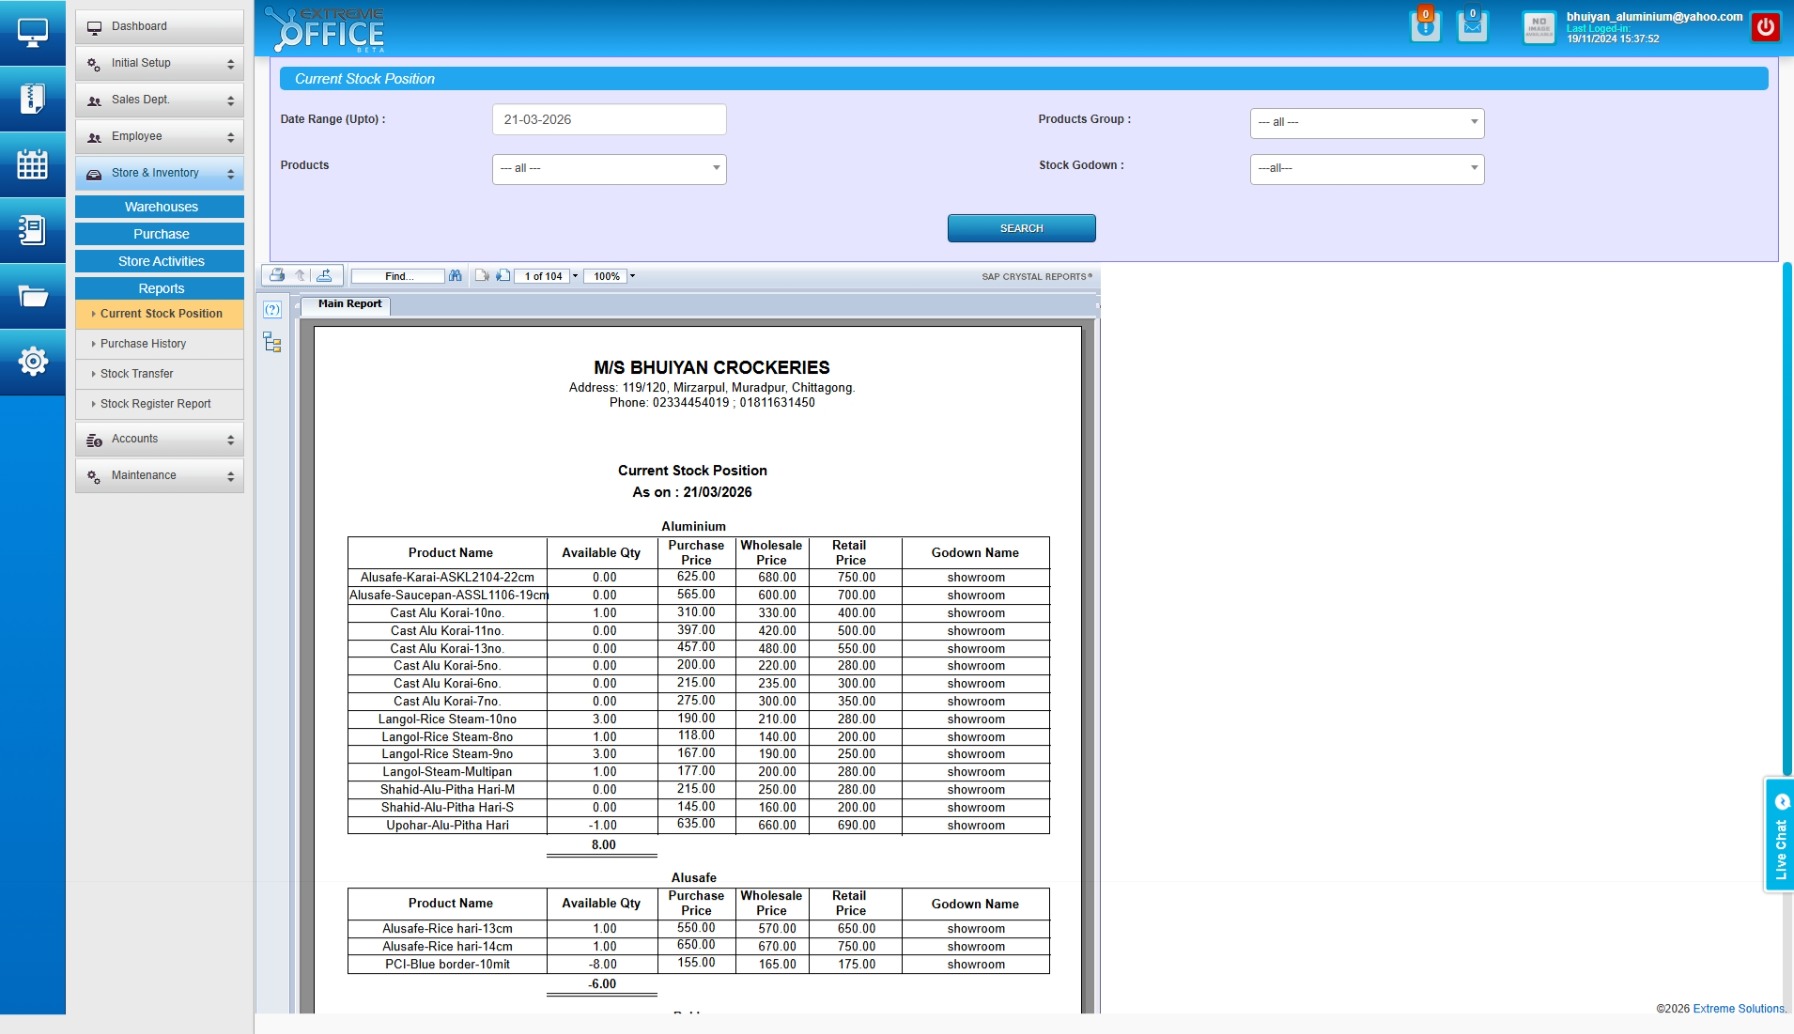This screenshot has width=1794, height=1034.
Task: Click the binoculars find icon
Action: point(455,276)
